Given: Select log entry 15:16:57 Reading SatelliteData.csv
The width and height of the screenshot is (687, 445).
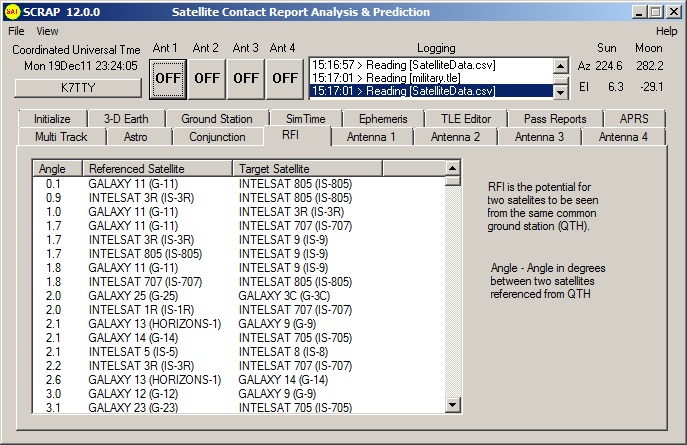Looking at the screenshot, I should click(431, 65).
